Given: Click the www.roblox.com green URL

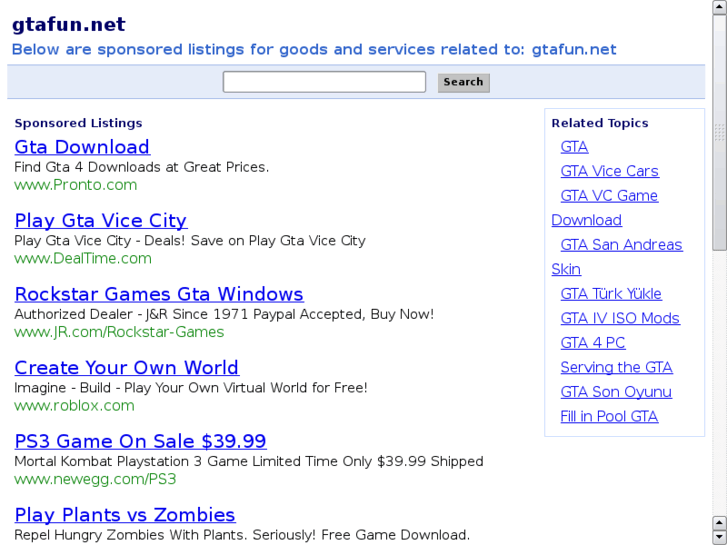Looking at the screenshot, I should (74, 405).
